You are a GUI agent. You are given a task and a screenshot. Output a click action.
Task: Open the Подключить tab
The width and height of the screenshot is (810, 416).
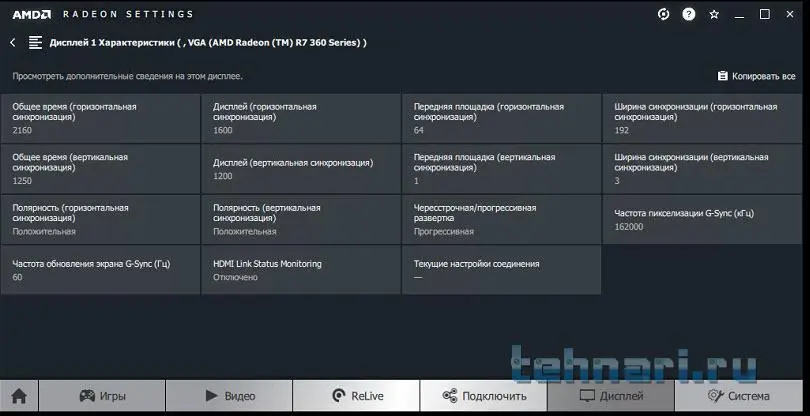point(484,396)
